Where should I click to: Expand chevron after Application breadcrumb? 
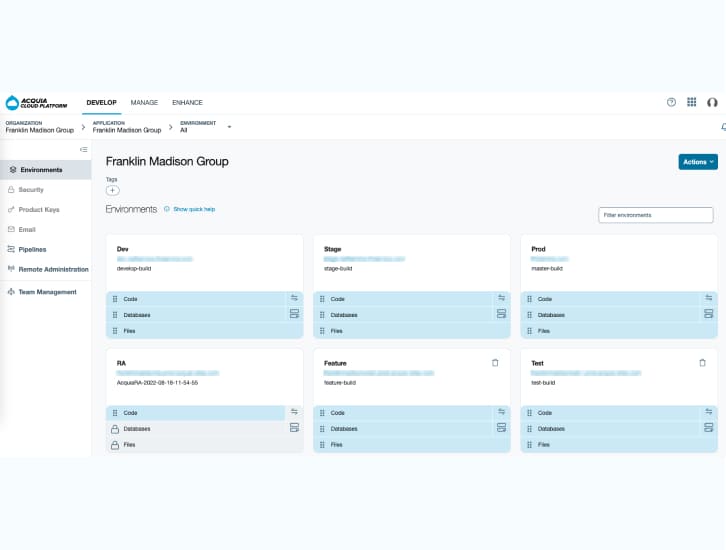tap(170, 126)
